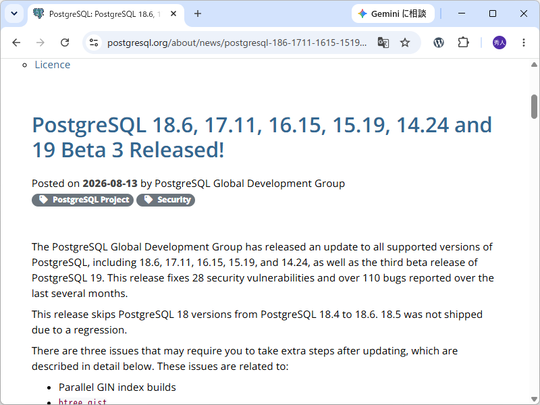This screenshot has width=540, height=405.
Task: Ask Gemini using the Gemini button
Action: 393,14
